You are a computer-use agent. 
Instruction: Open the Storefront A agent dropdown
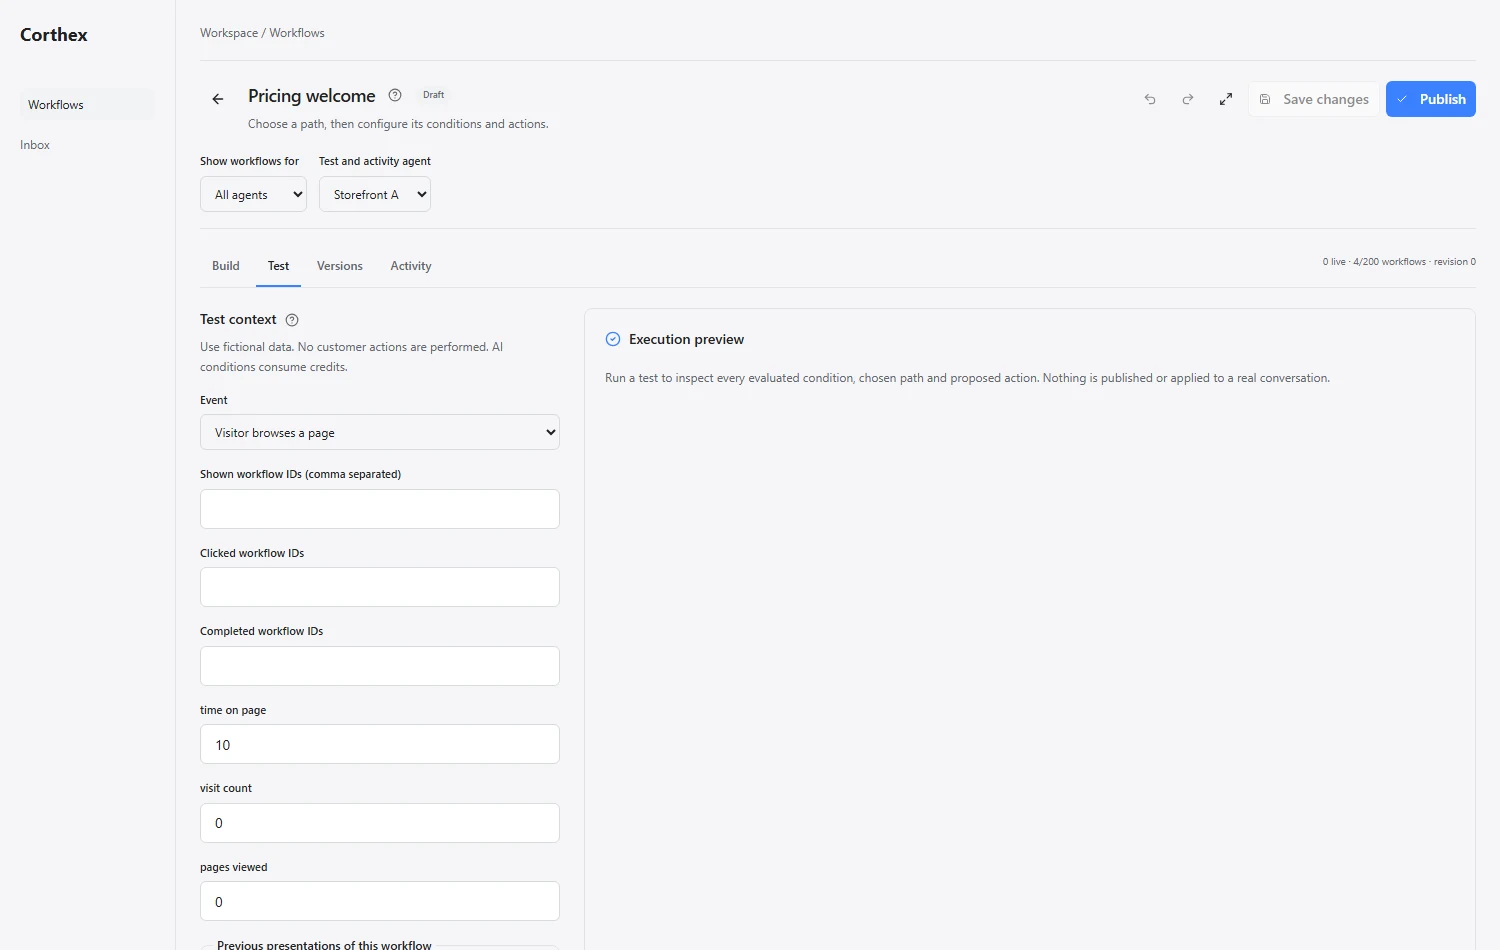[x=374, y=195]
